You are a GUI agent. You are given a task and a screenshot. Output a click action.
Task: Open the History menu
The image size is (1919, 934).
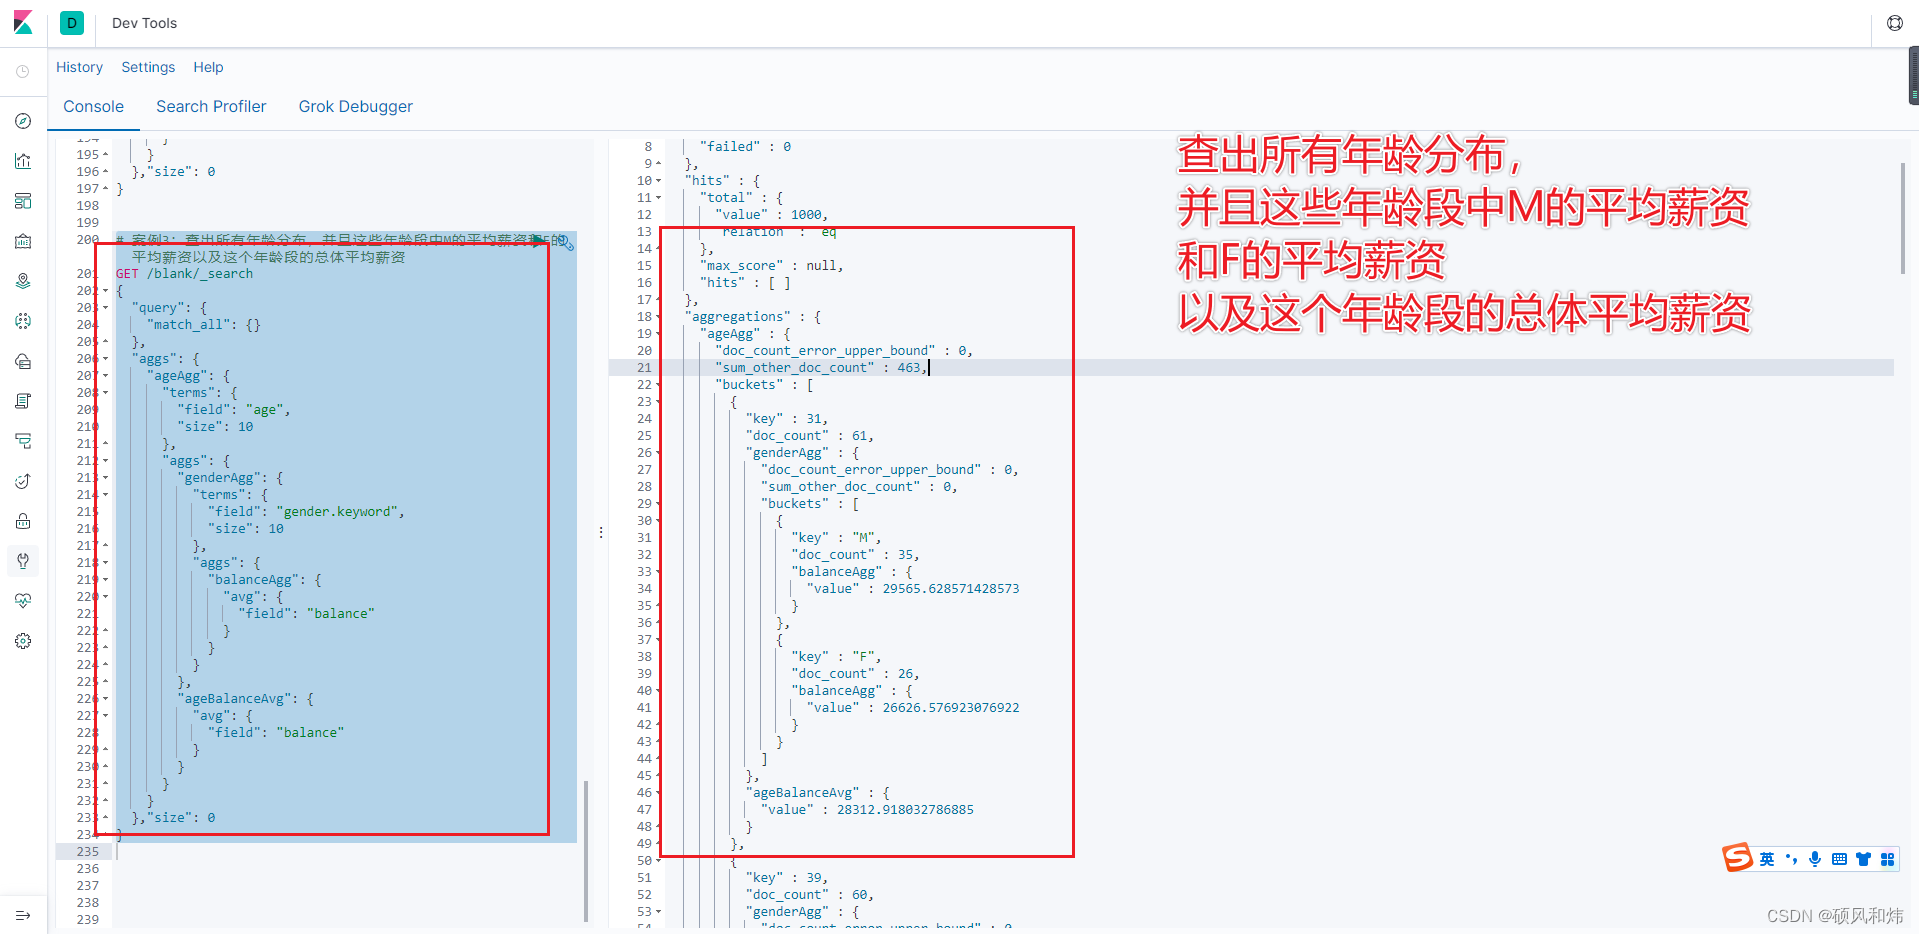(x=79, y=67)
